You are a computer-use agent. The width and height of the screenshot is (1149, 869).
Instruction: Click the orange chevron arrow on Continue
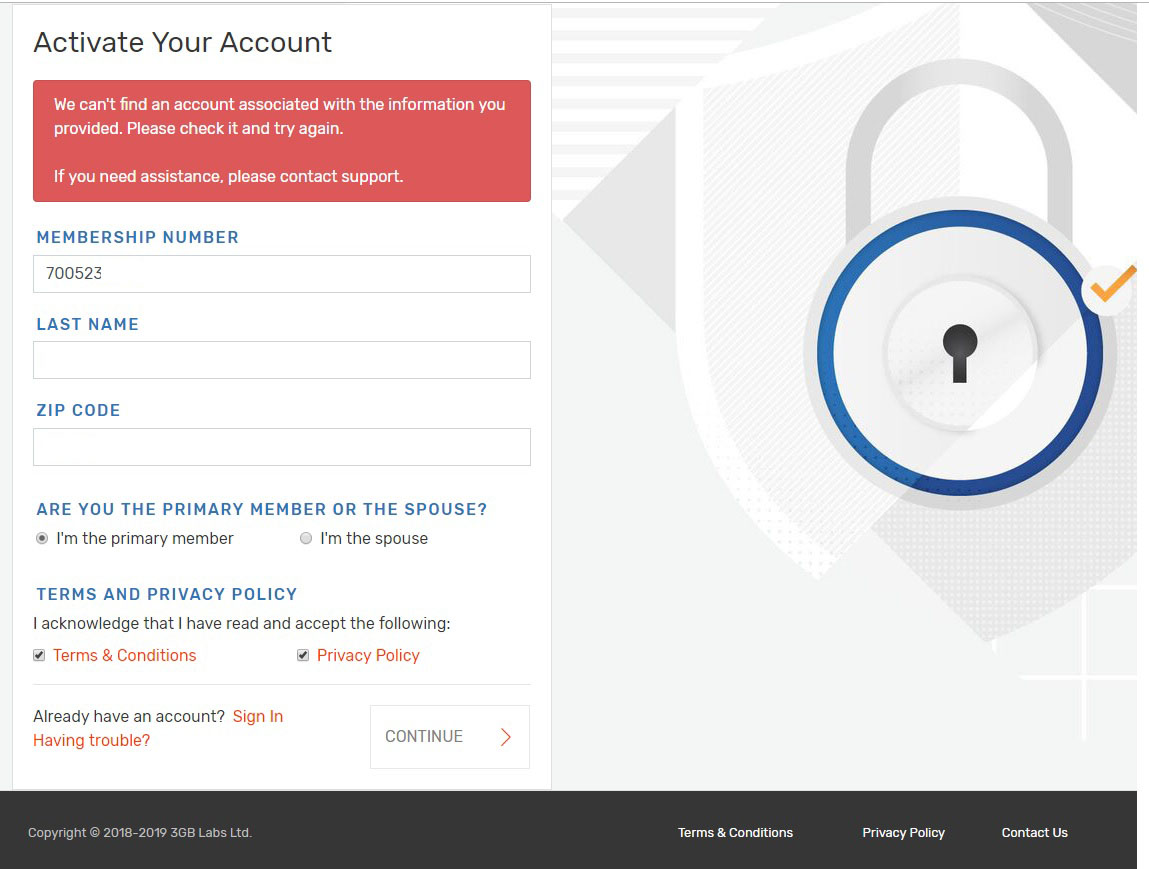click(x=506, y=737)
